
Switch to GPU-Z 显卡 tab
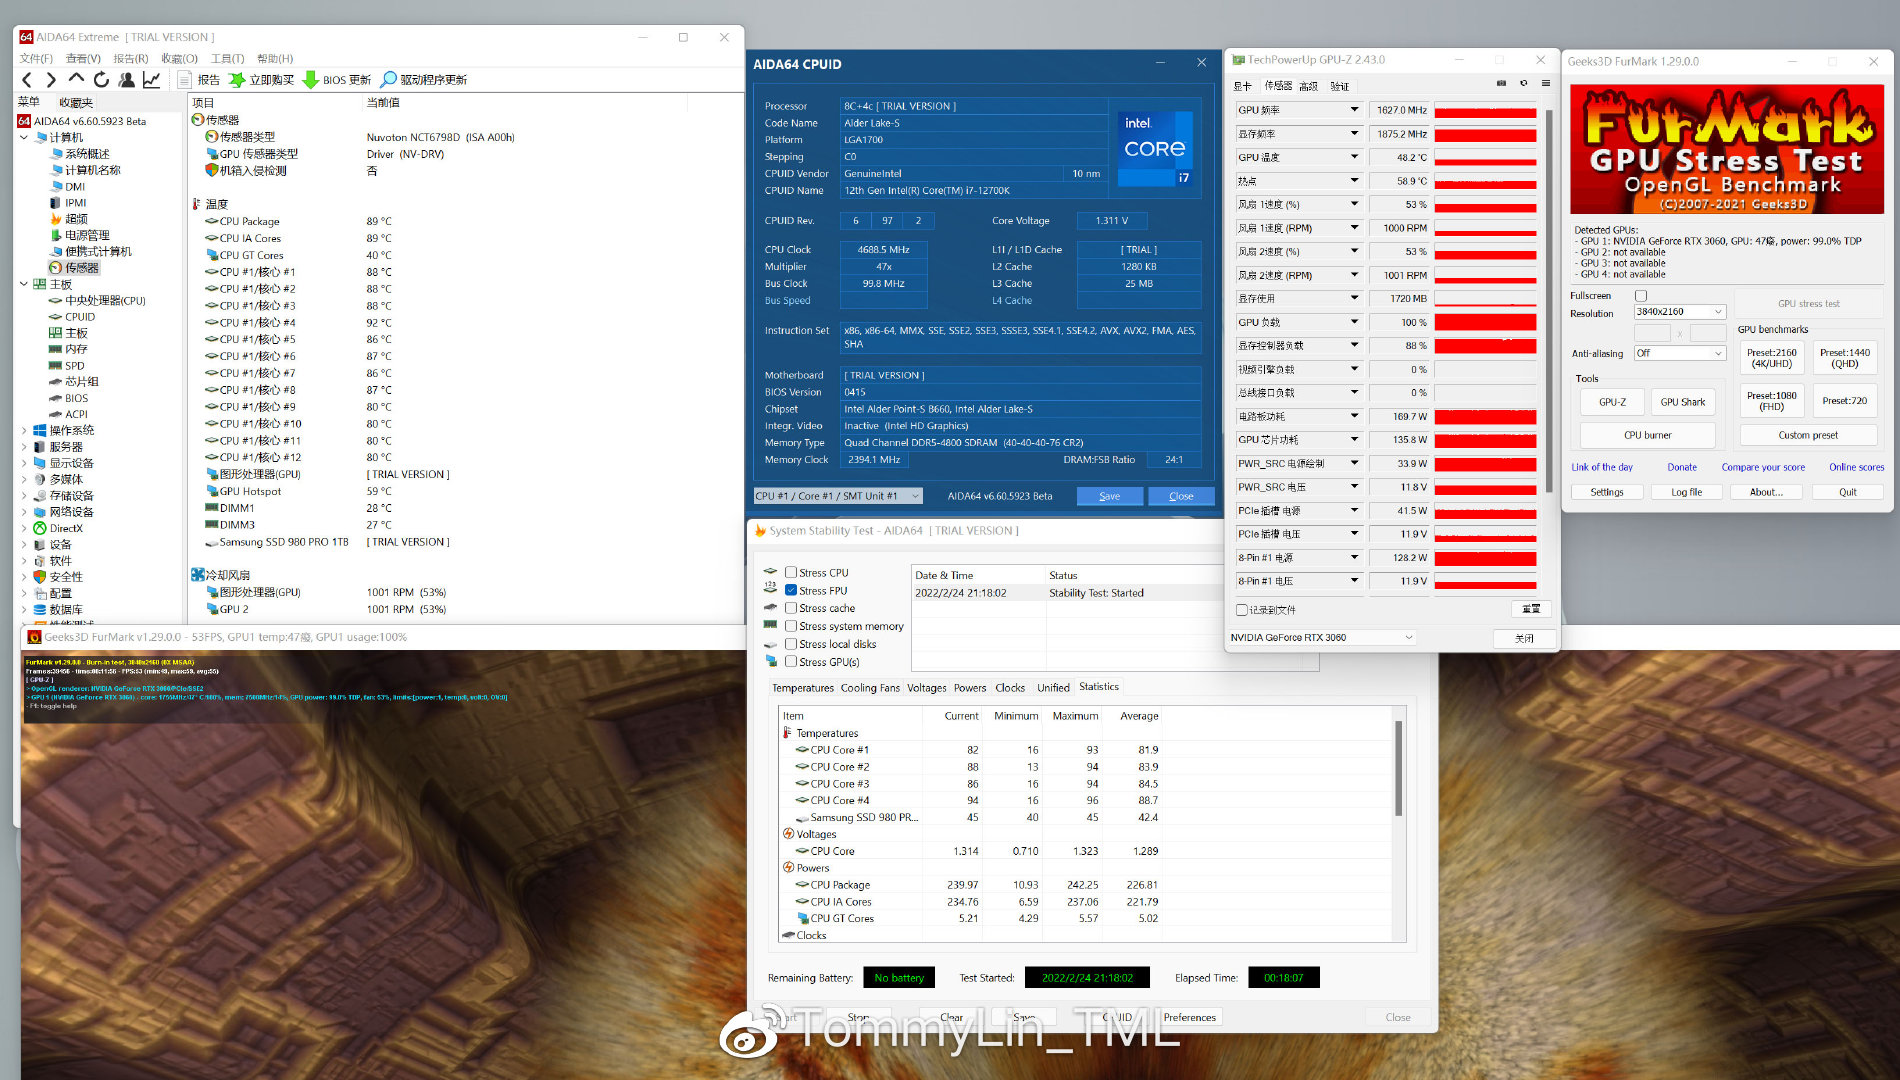1243,86
